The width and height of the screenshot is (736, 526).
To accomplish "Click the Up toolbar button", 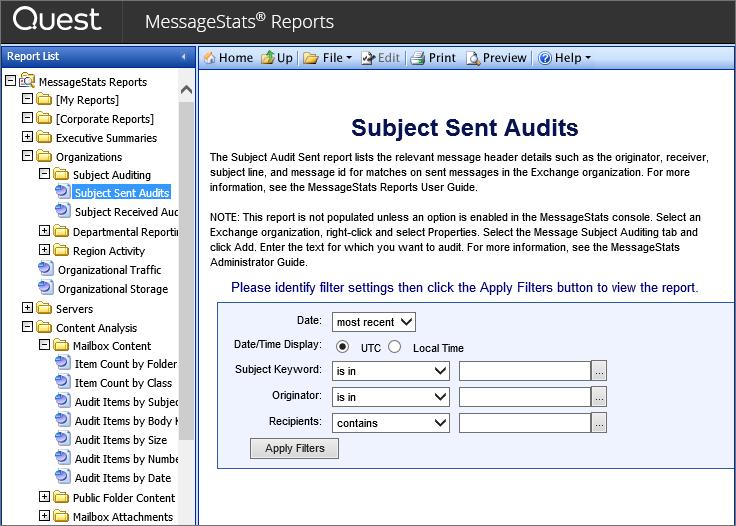I will click(277, 58).
